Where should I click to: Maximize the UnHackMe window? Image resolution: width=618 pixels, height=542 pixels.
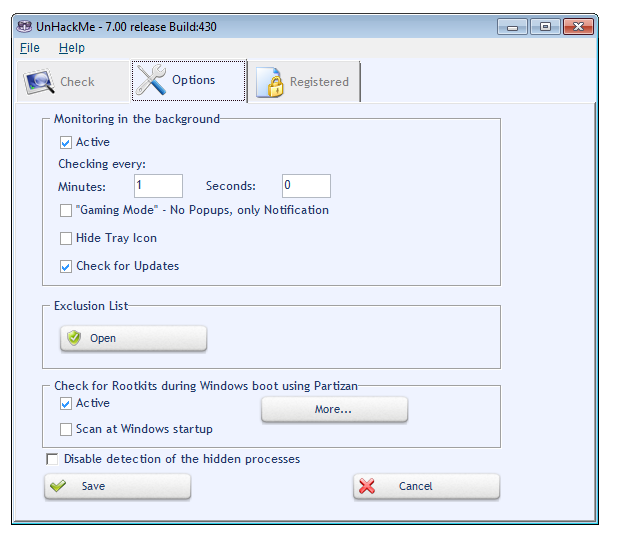545,27
